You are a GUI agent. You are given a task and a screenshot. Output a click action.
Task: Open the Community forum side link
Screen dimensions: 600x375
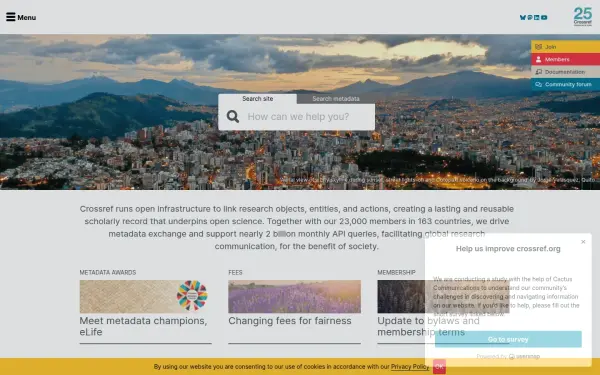[566, 85]
